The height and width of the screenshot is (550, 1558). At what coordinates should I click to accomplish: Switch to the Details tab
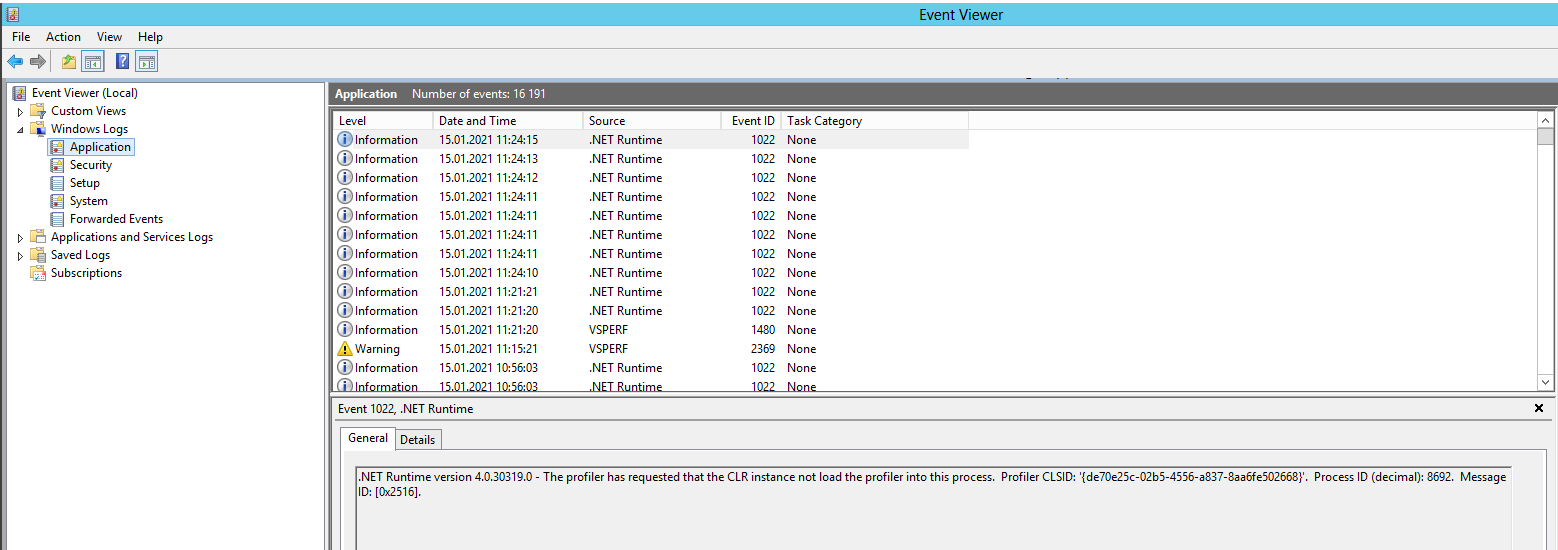(x=417, y=440)
